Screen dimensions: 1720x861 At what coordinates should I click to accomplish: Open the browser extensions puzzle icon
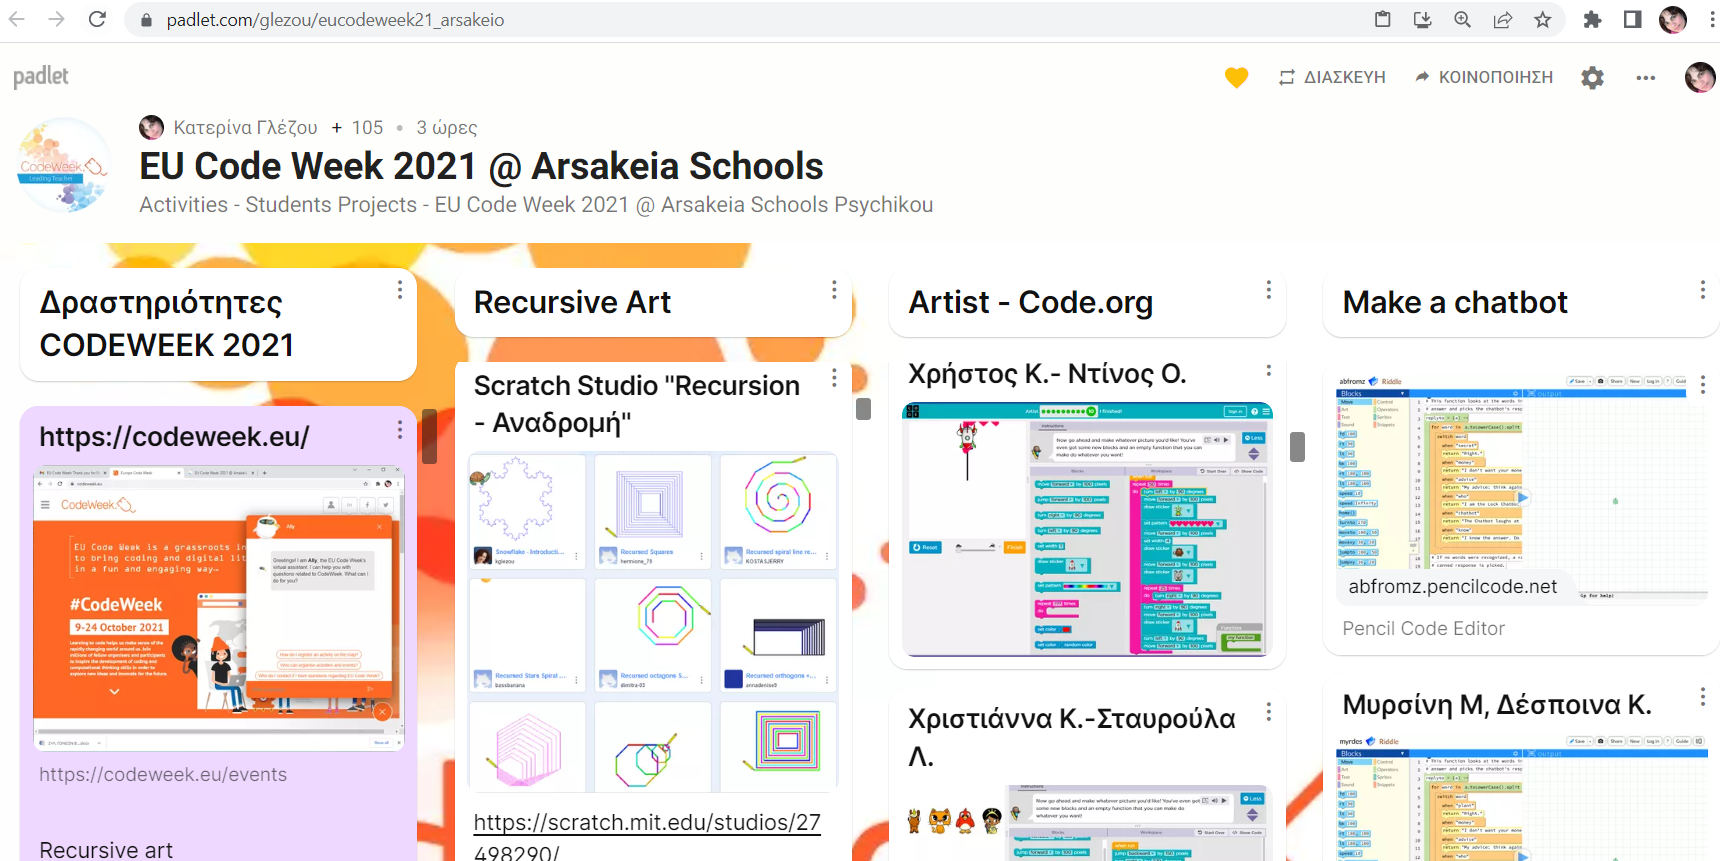(x=1593, y=19)
